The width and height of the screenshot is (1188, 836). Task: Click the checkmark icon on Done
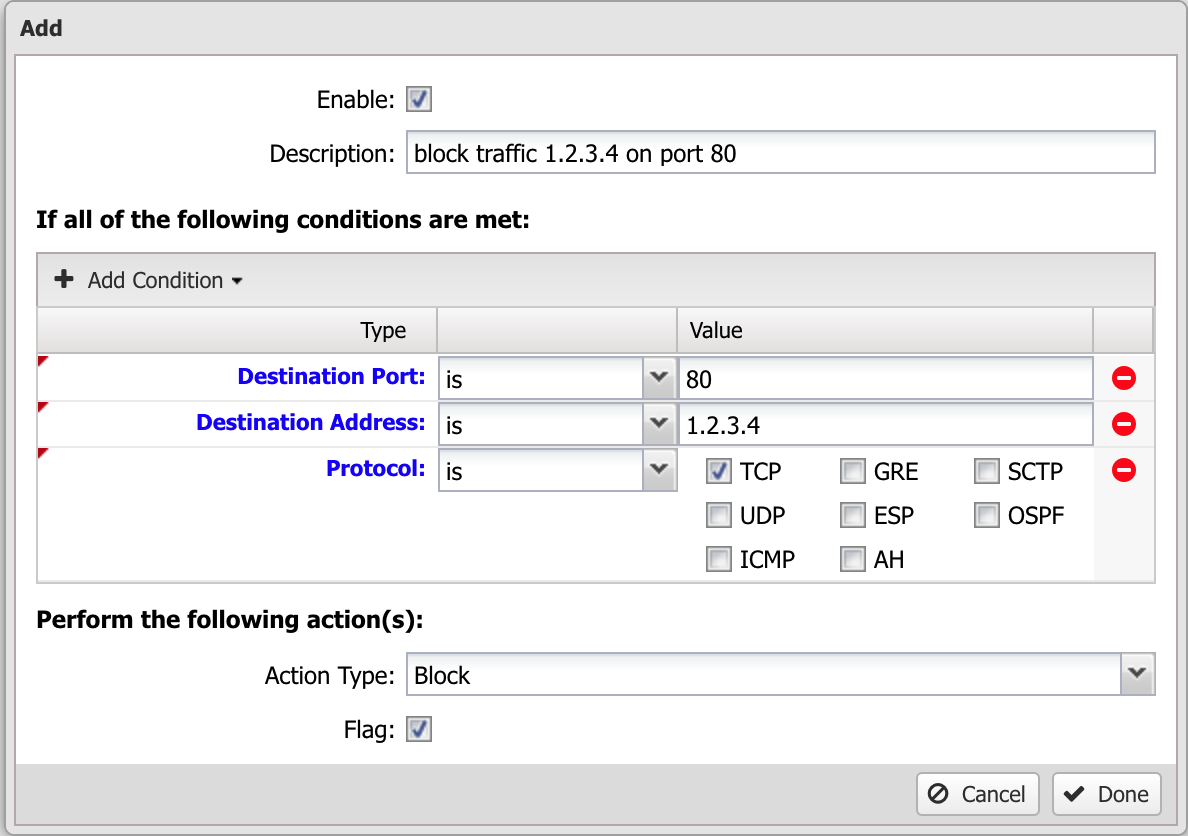1074,794
